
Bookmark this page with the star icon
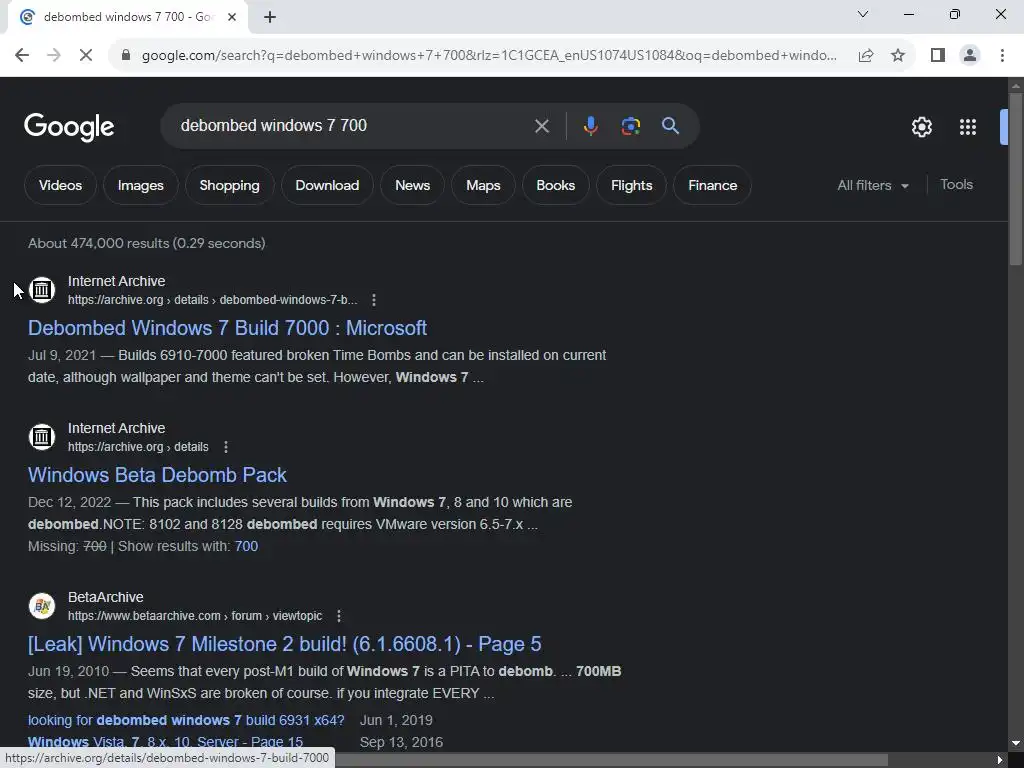(x=898, y=55)
